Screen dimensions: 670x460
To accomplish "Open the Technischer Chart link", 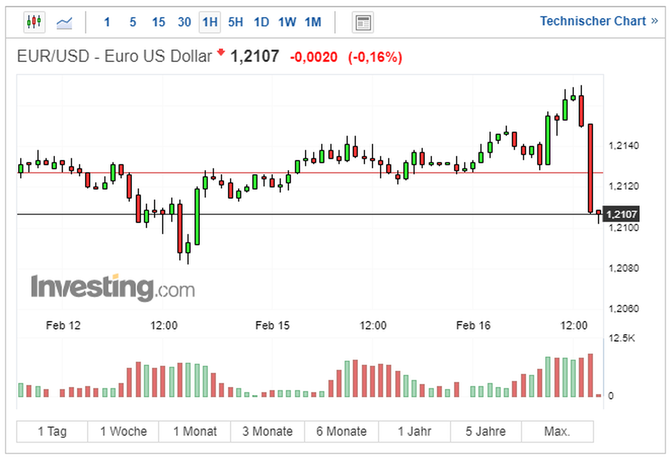I will [599, 21].
